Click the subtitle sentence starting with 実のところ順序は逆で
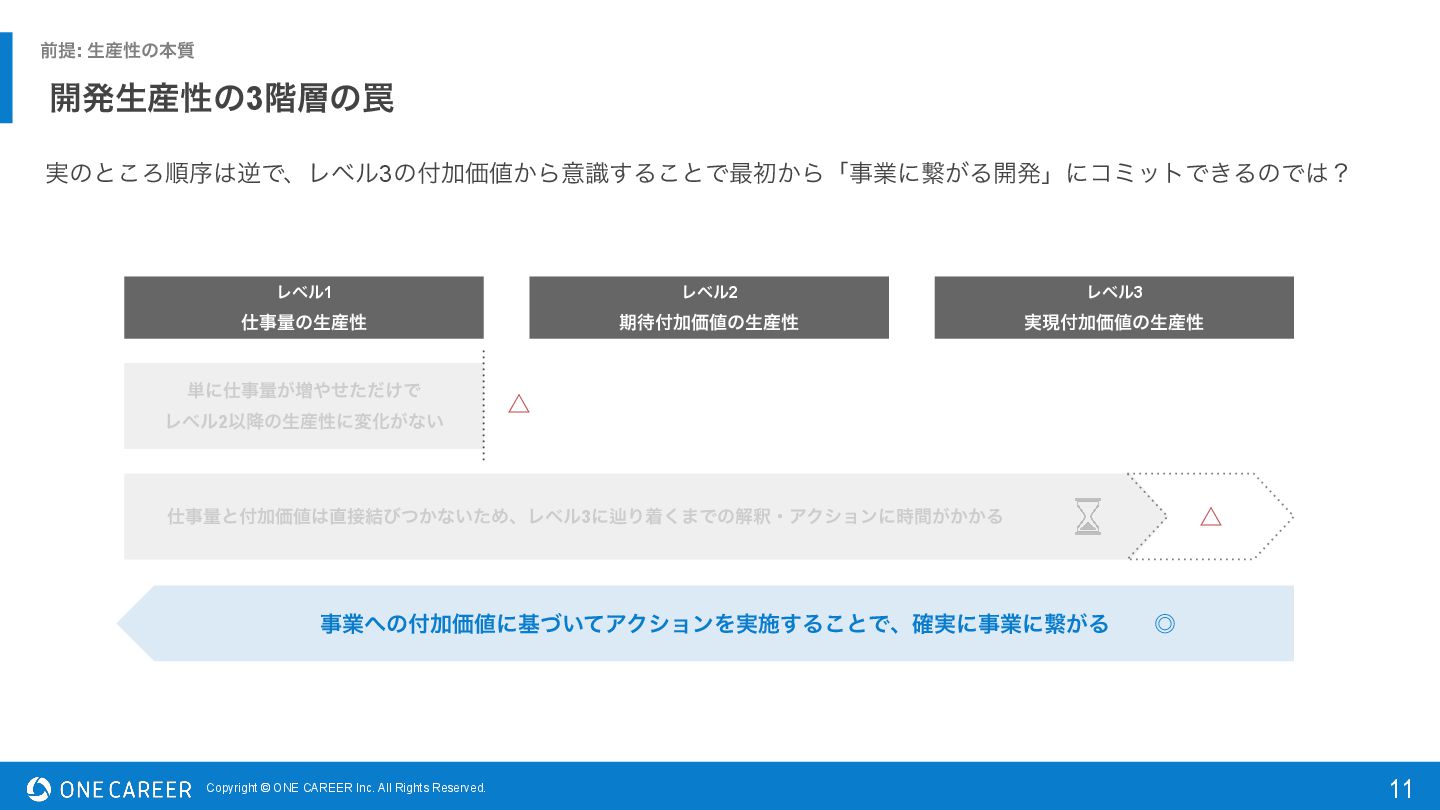Screen dimensions: 1440x810 tap(698, 173)
